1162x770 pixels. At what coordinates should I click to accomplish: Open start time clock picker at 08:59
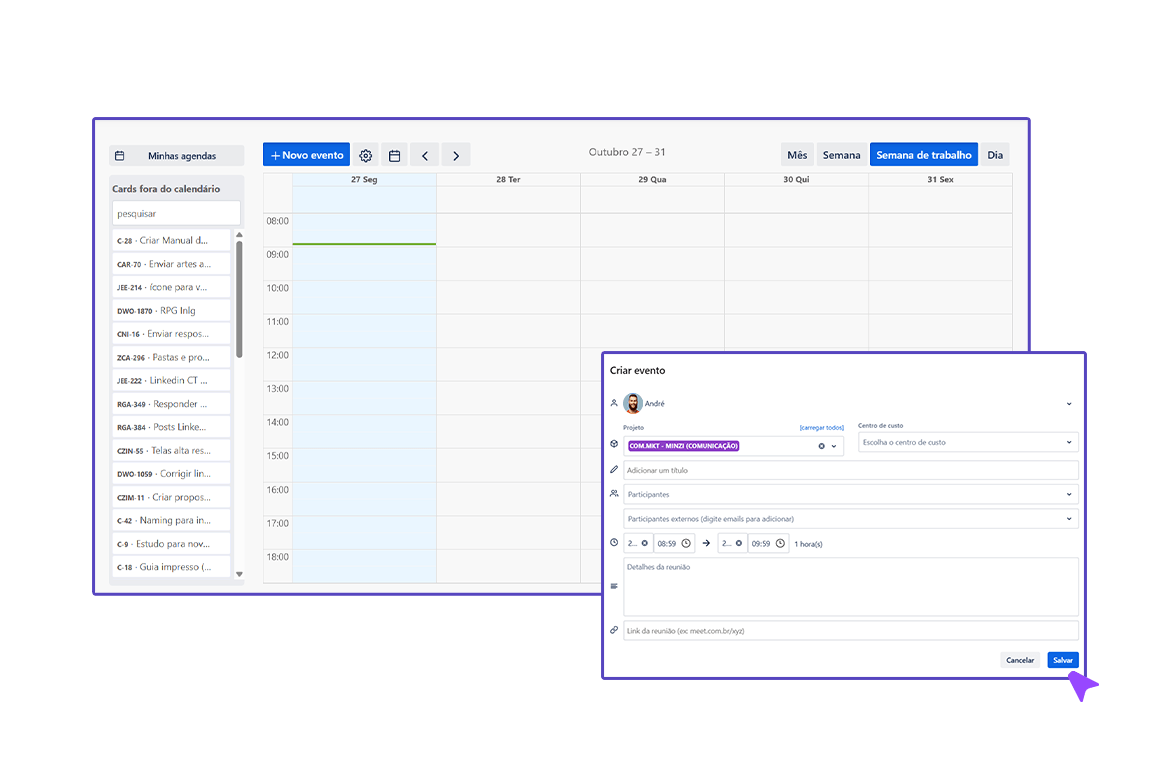(x=686, y=544)
